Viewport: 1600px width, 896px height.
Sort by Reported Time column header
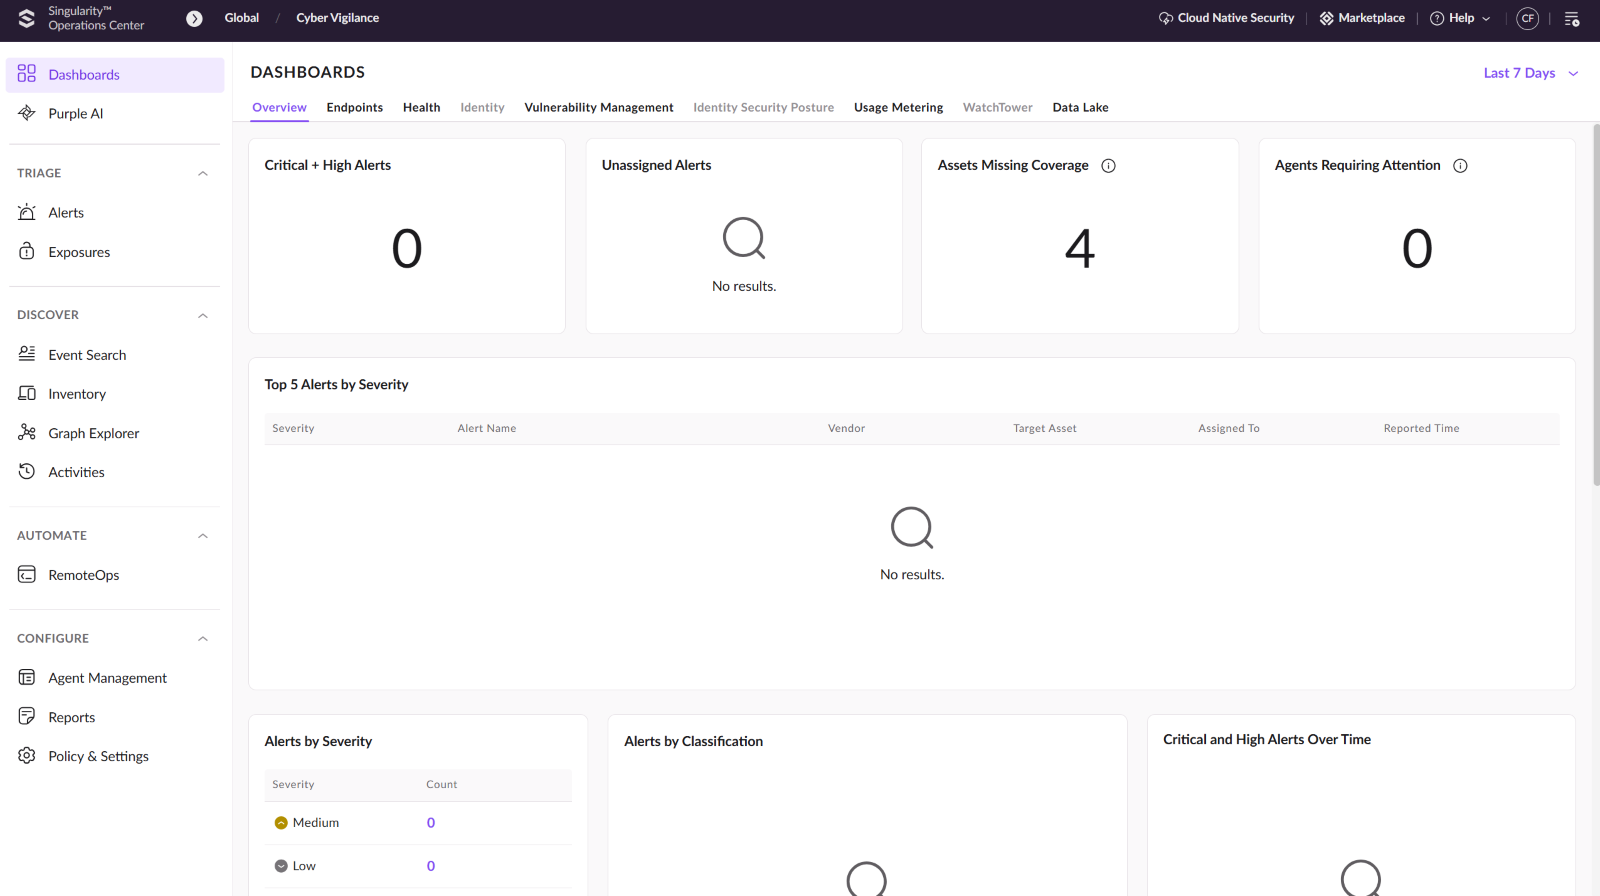click(x=1421, y=429)
